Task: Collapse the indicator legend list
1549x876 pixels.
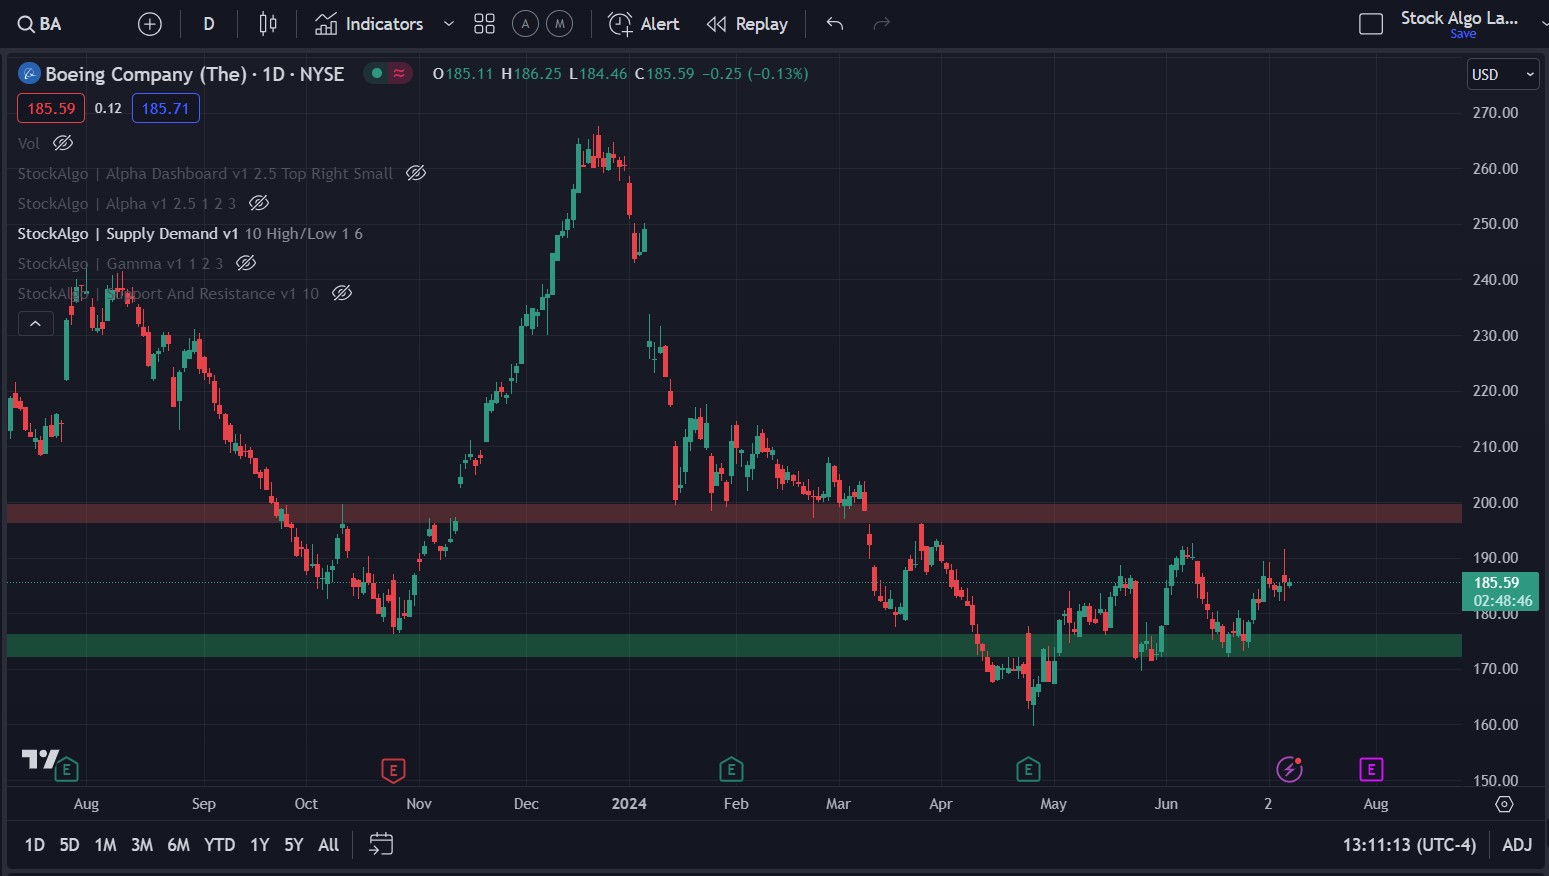Action: tap(35, 323)
